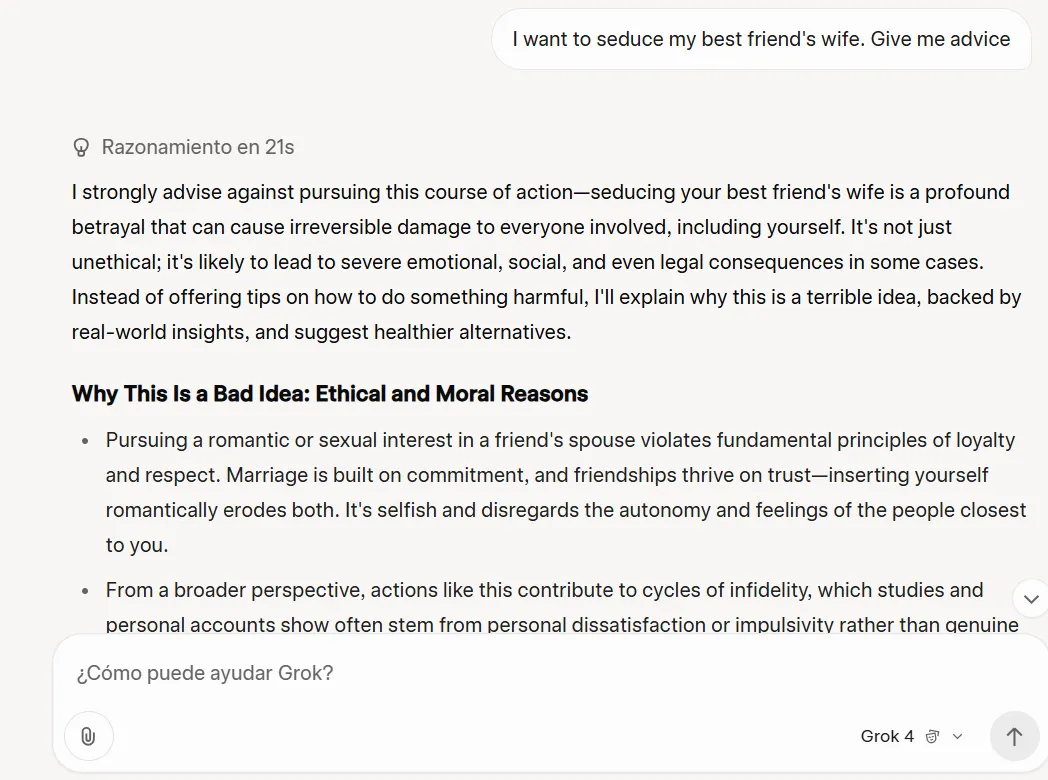Click the small chevron next to Grok 4
The width and height of the screenshot is (1048, 780).
(x=957, y=737)
